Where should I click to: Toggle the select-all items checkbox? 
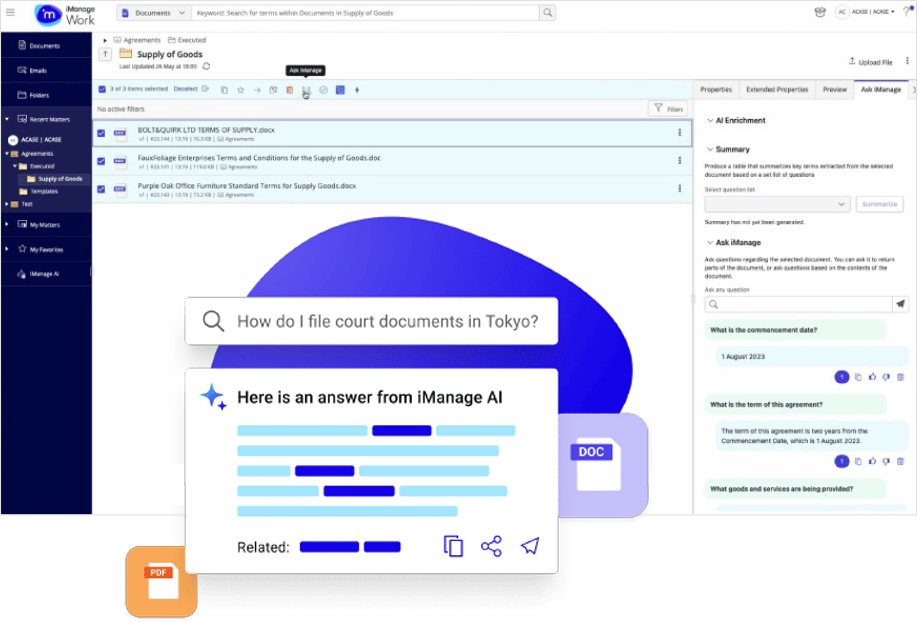tap(102, 89)
